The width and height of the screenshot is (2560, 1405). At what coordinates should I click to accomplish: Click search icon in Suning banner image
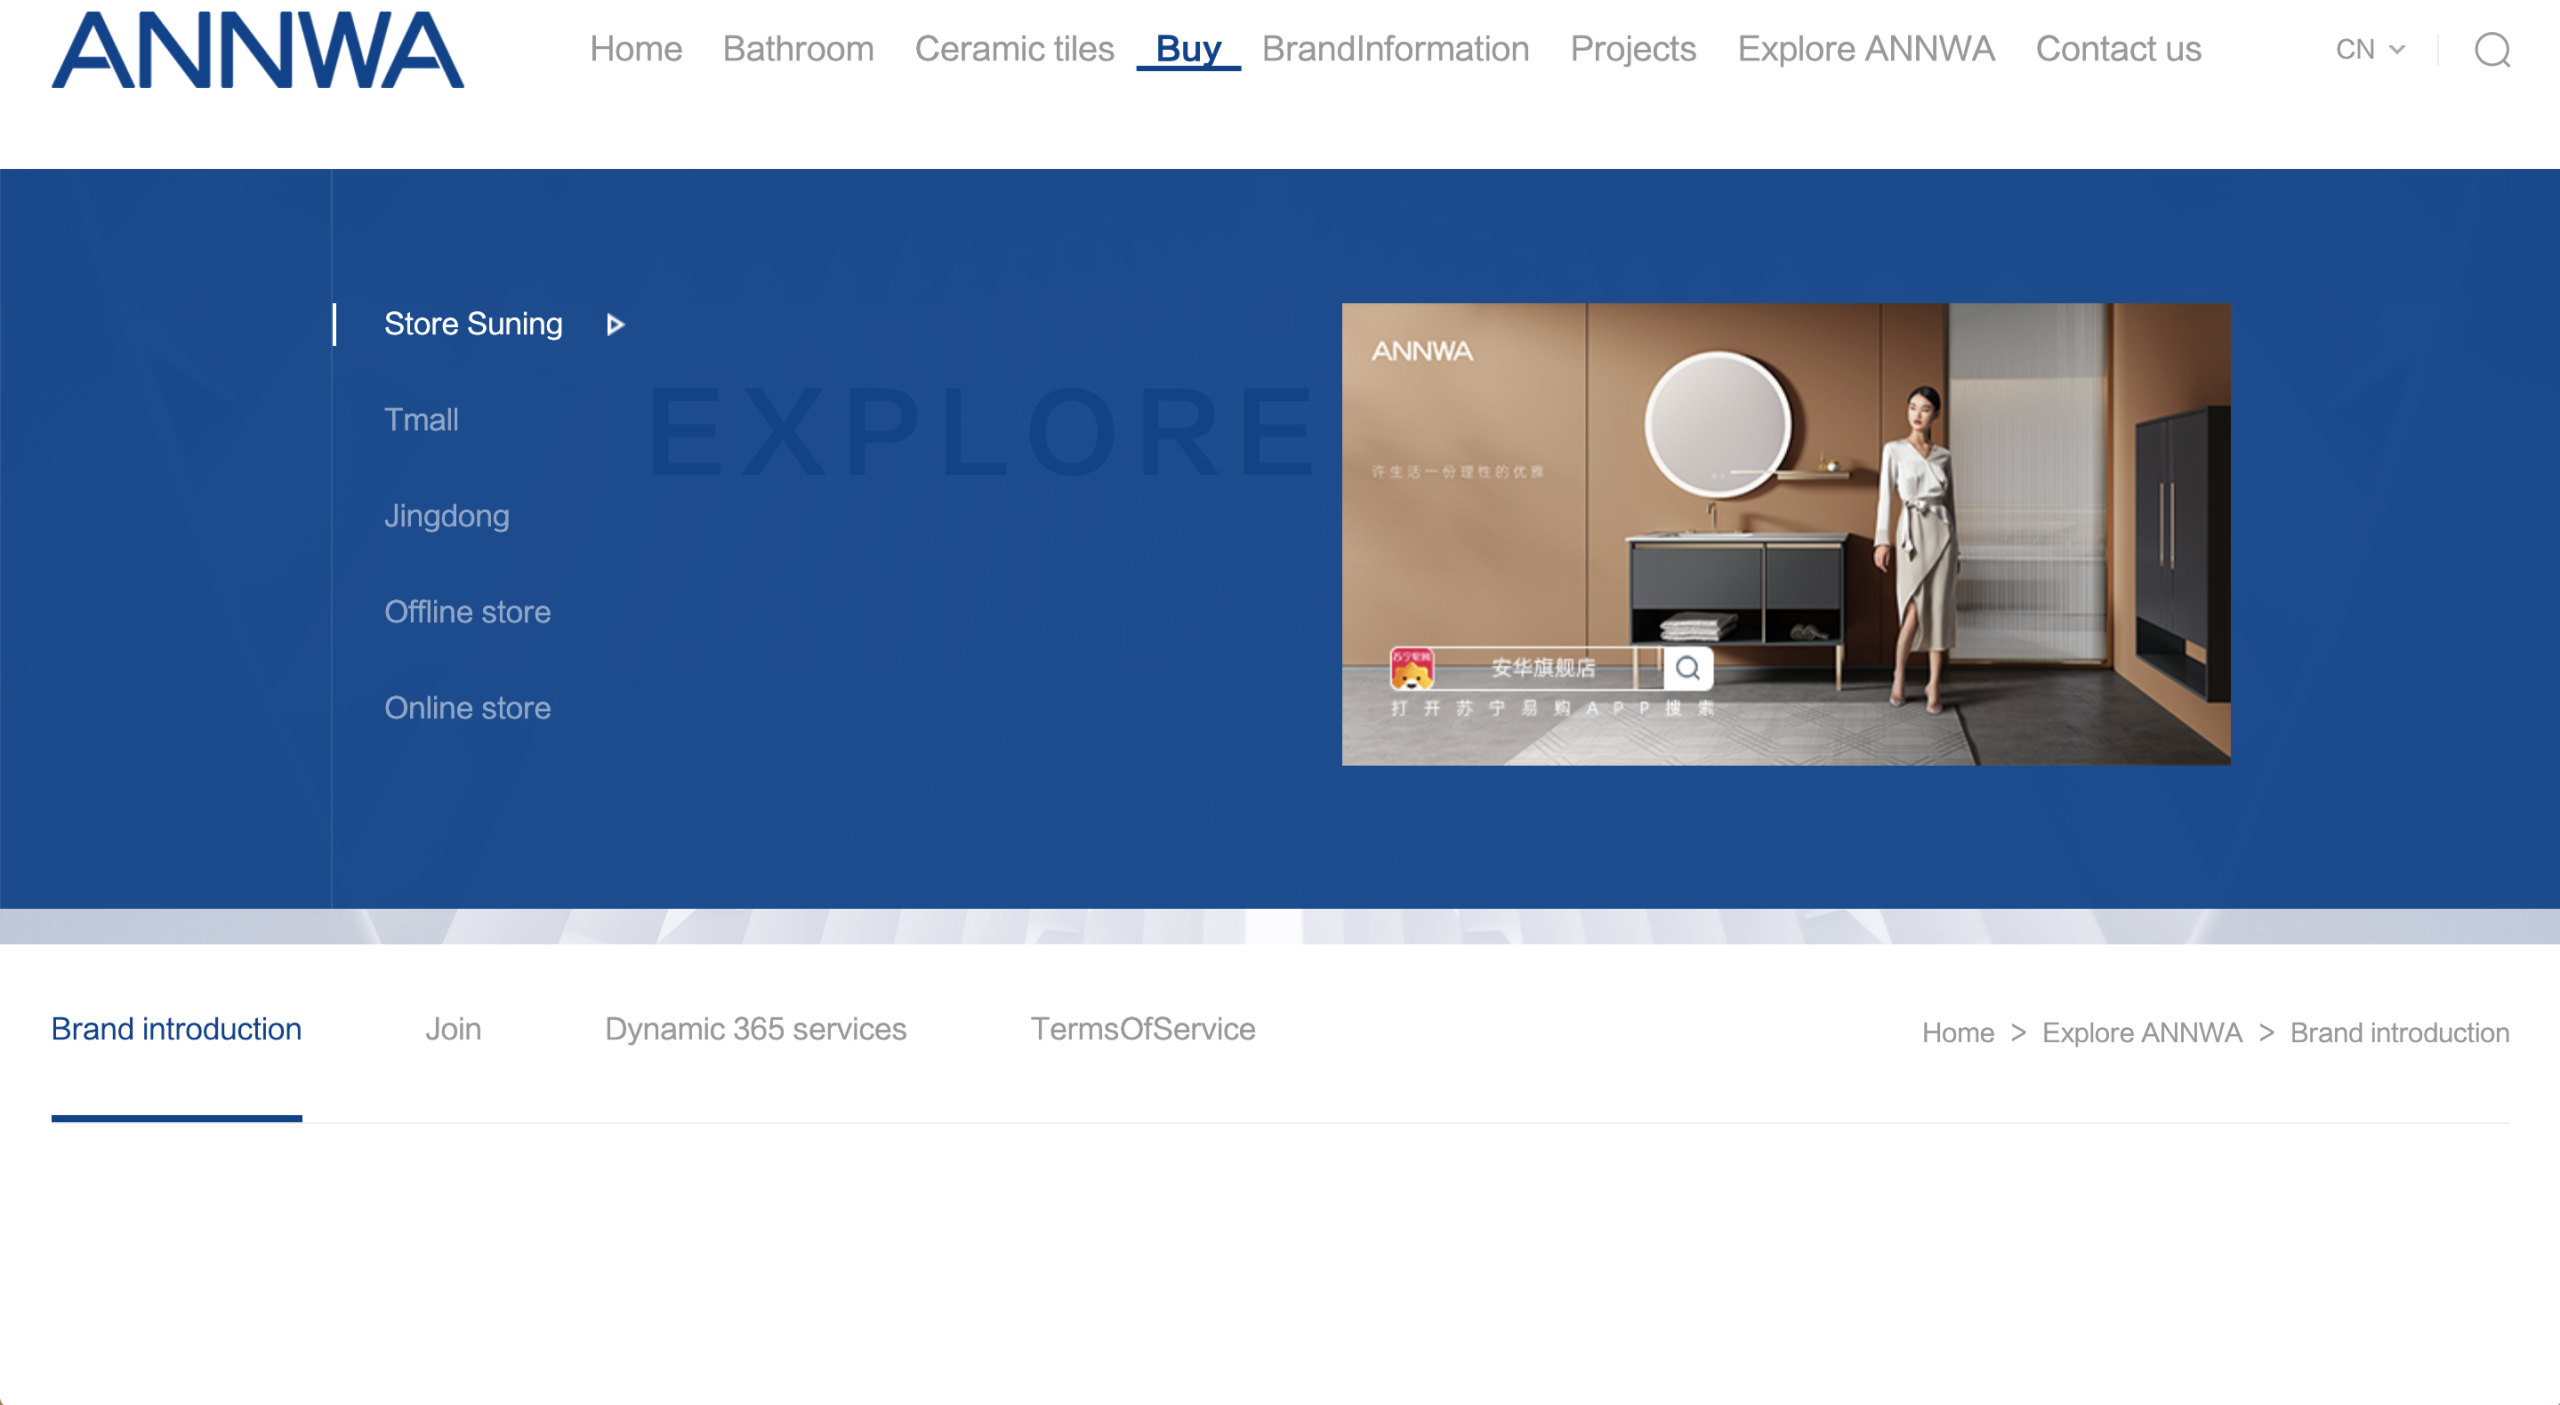pyautogui.click(x=1688, y=668)
